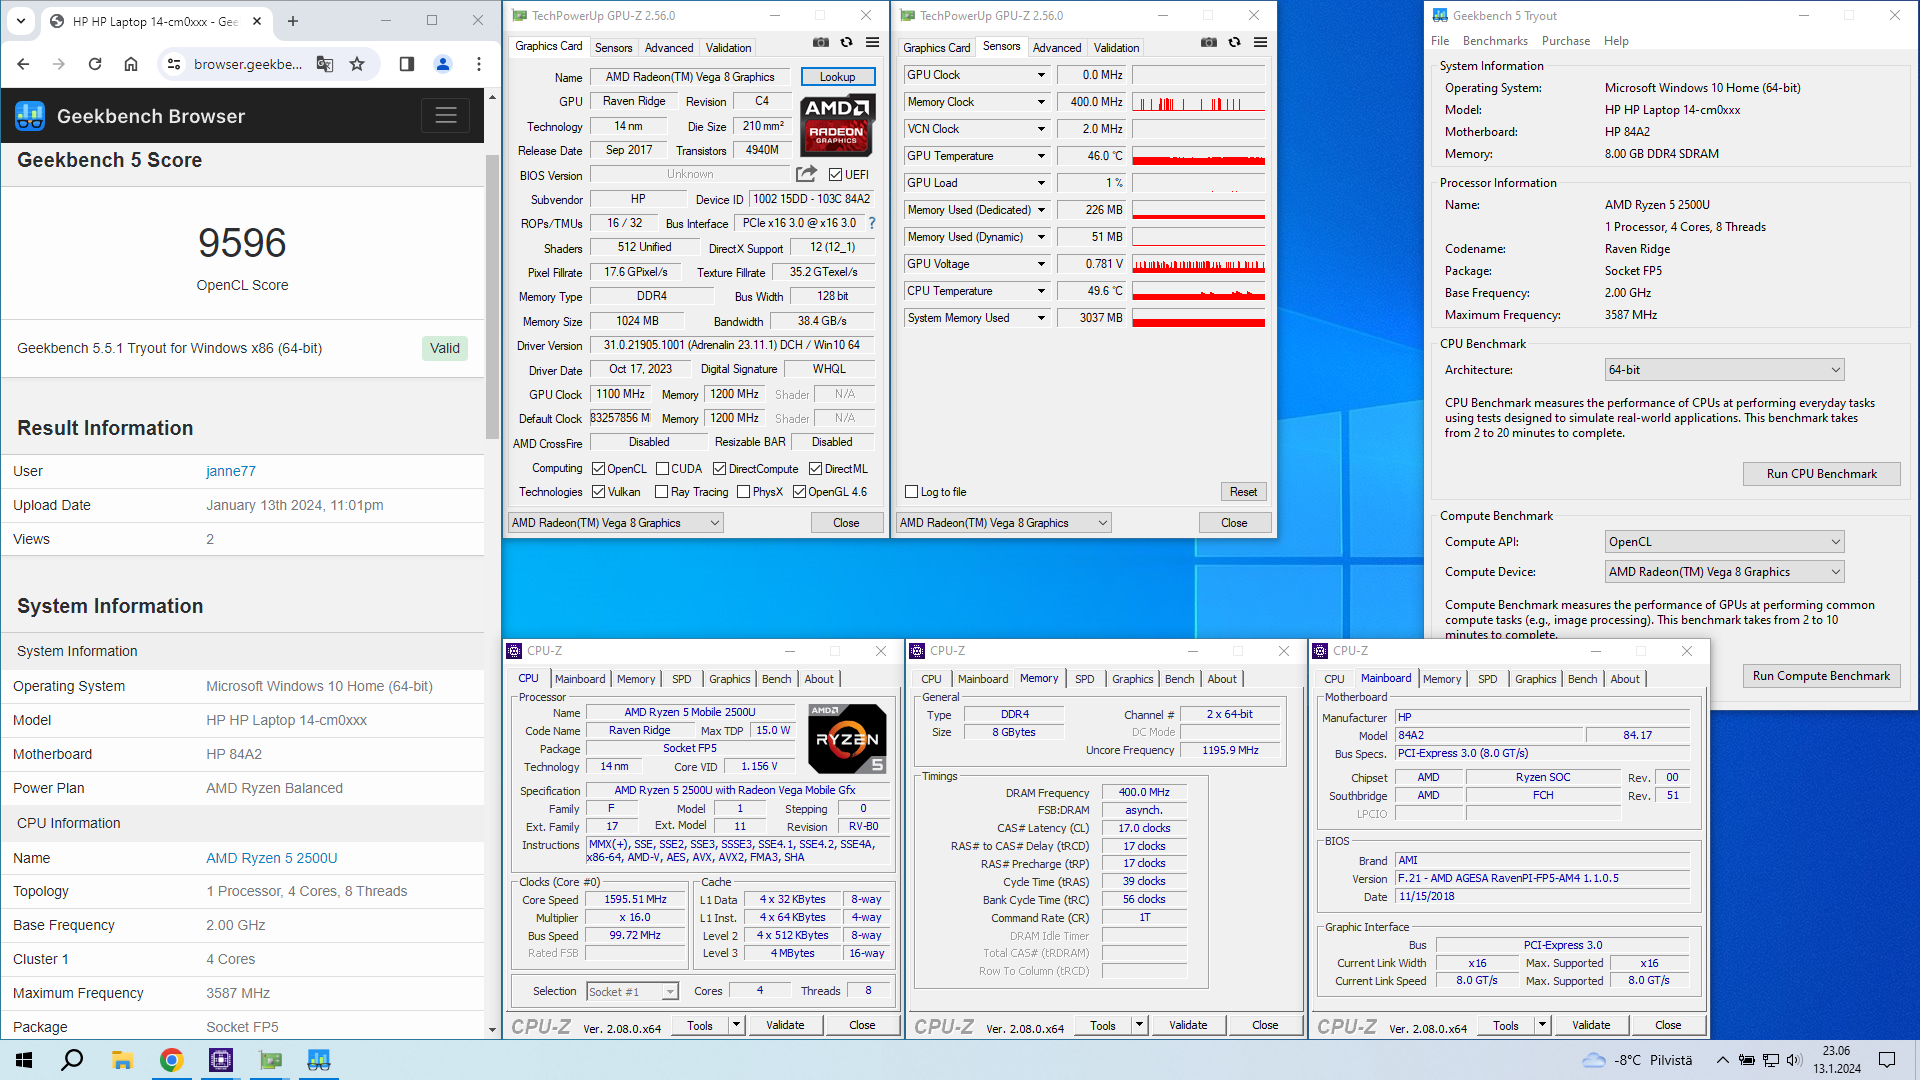Click the browser address bar
Screen dimensions: 1920x1080
pos(248,64)
